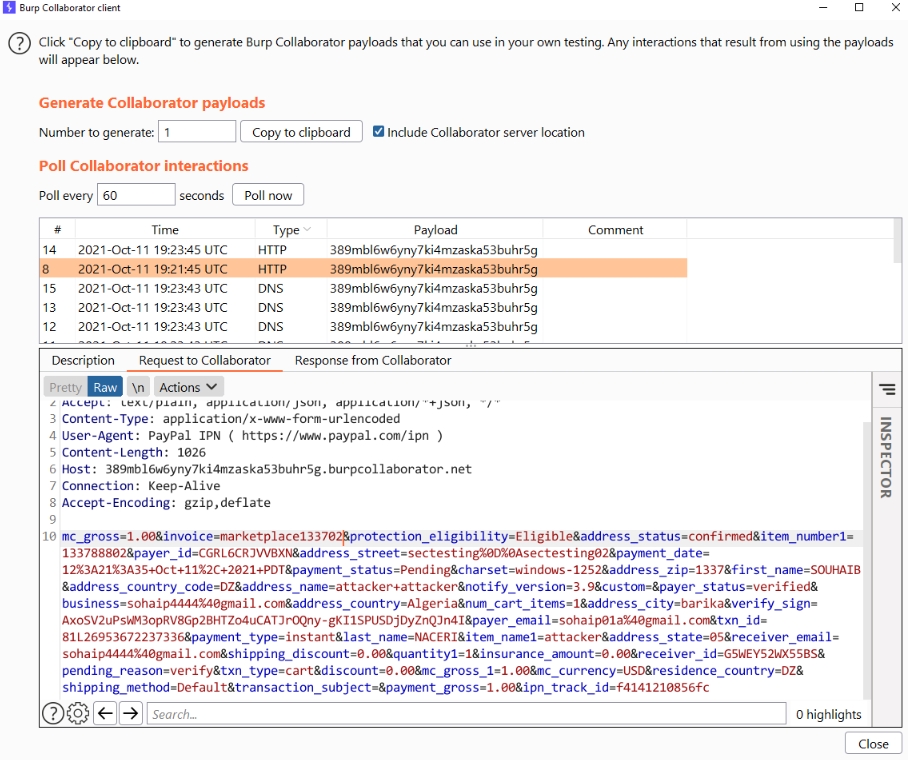Switch to Pretty view mode

pyautogui.click(x=66, y=387)
